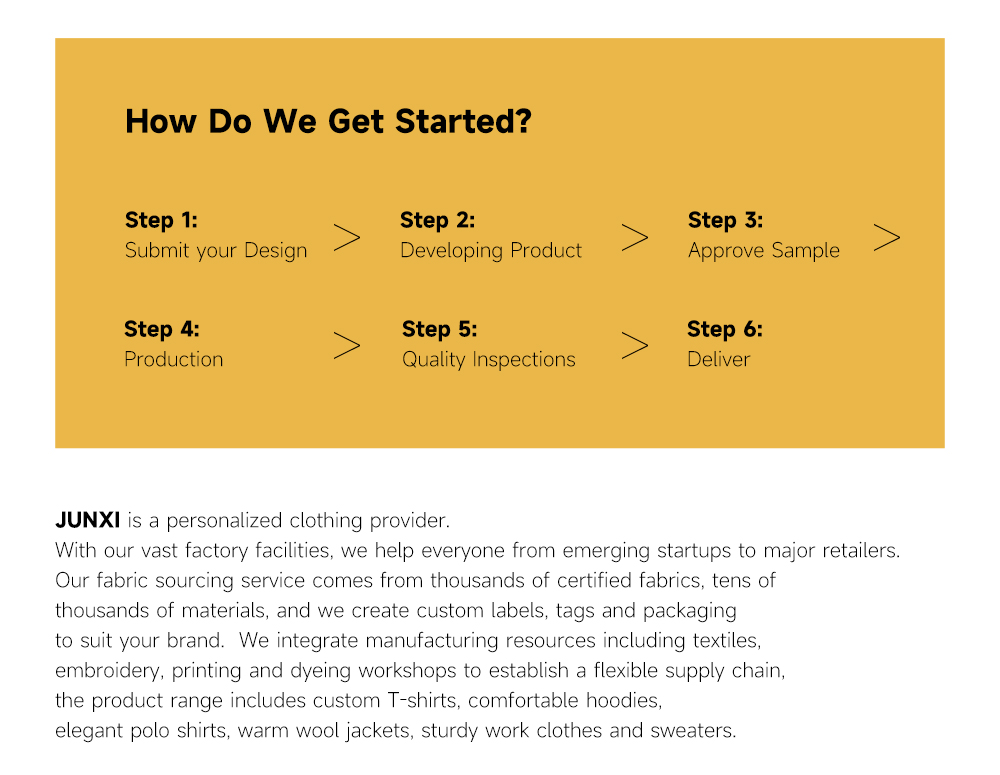Click the 'Step 2:' label
This screenshot has width=1000, height=775.
point(438,220)
